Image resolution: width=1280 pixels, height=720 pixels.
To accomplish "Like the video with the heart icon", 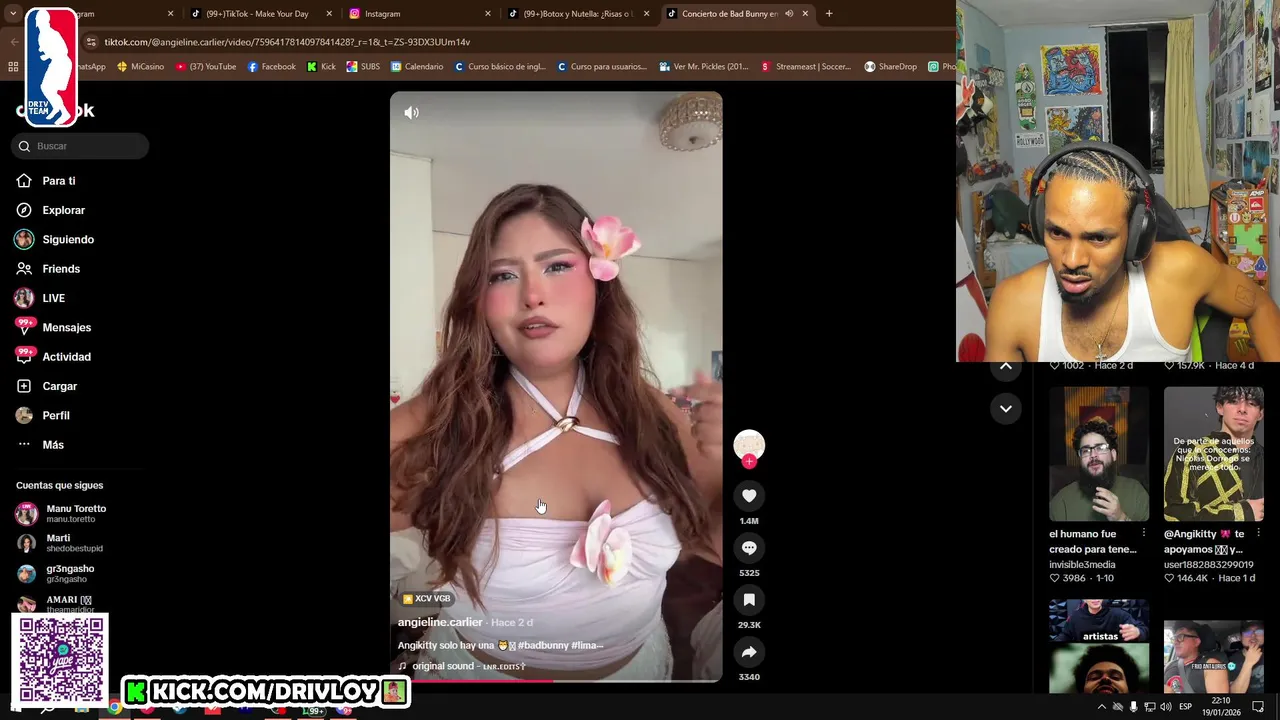I will (x=749, y=496).
